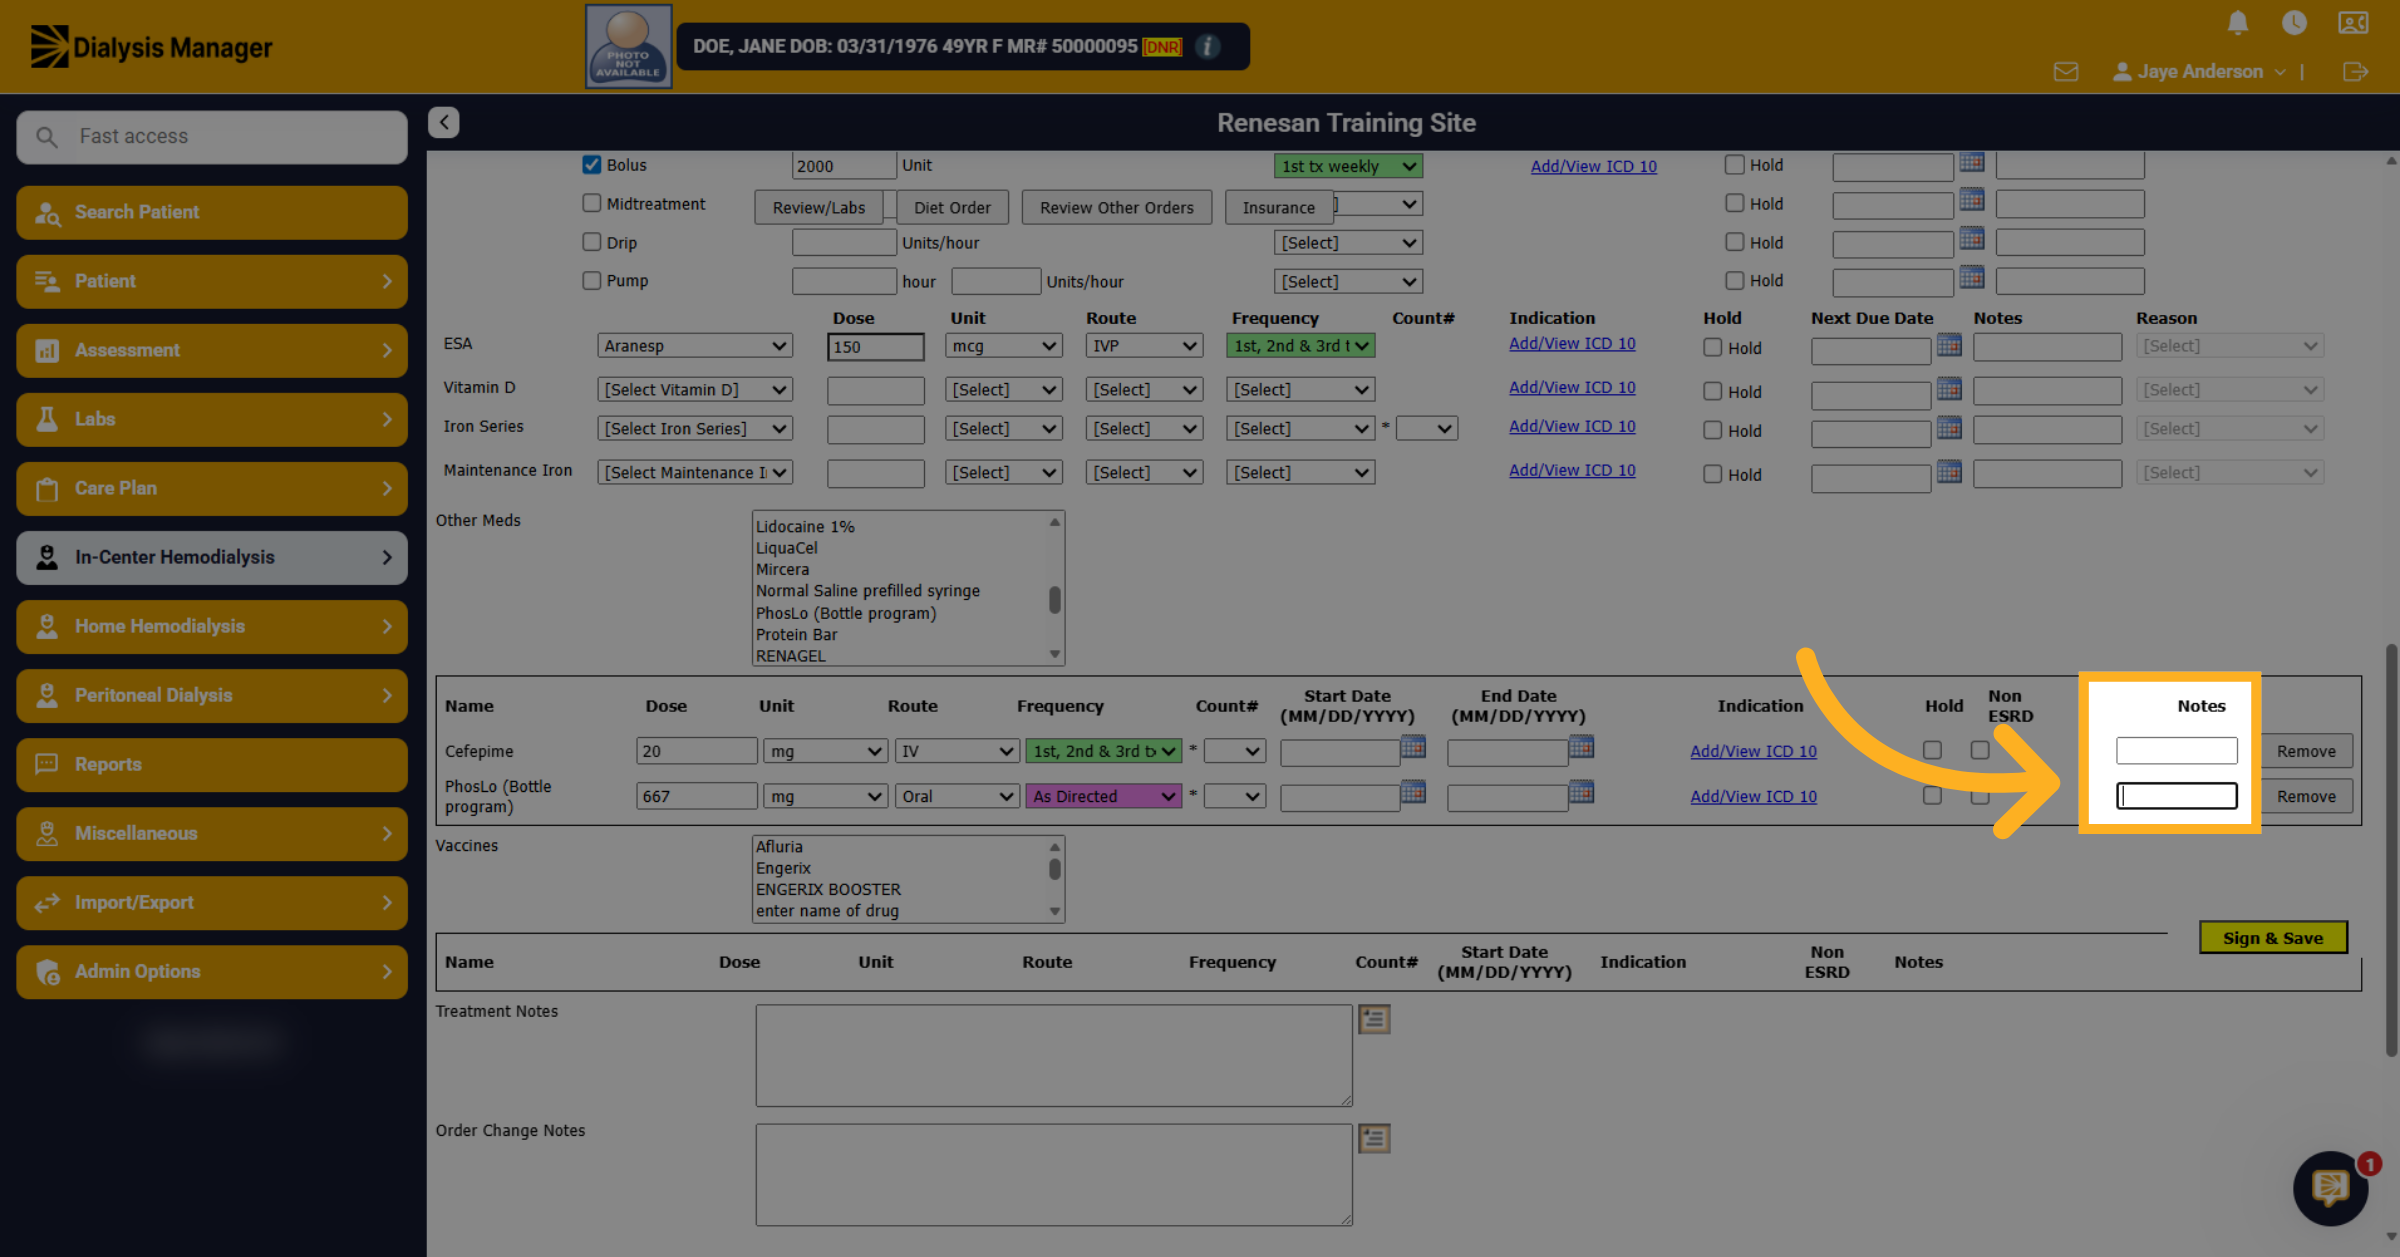Open calendar for Vitamin D next due date
2400x1257 pixels.
click(x=1949, y=389)
